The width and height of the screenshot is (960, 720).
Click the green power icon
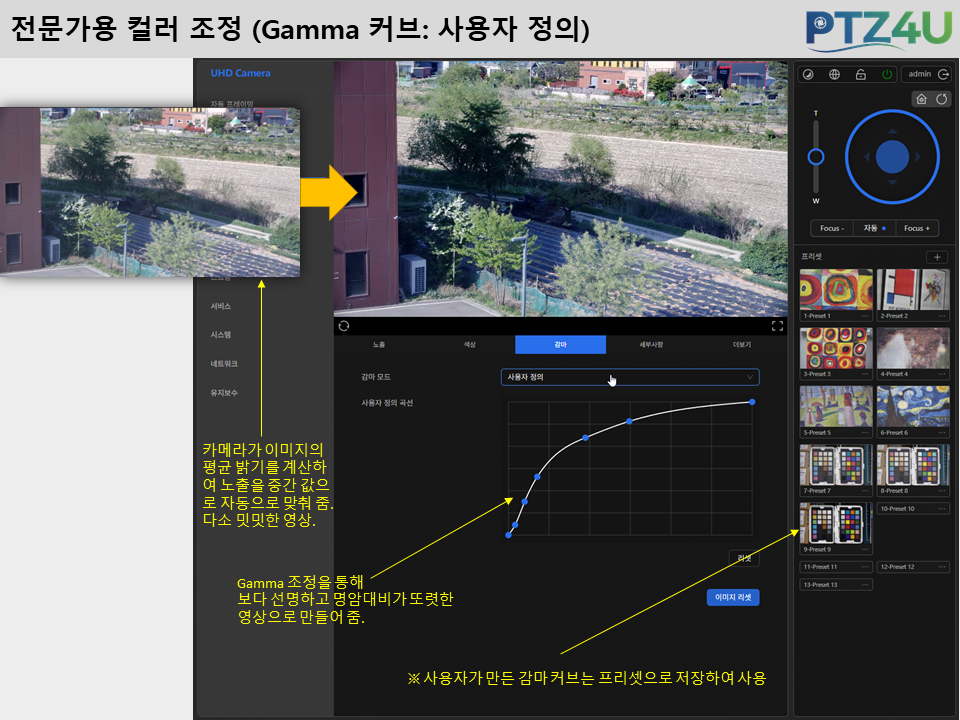[x=887, y=75]
